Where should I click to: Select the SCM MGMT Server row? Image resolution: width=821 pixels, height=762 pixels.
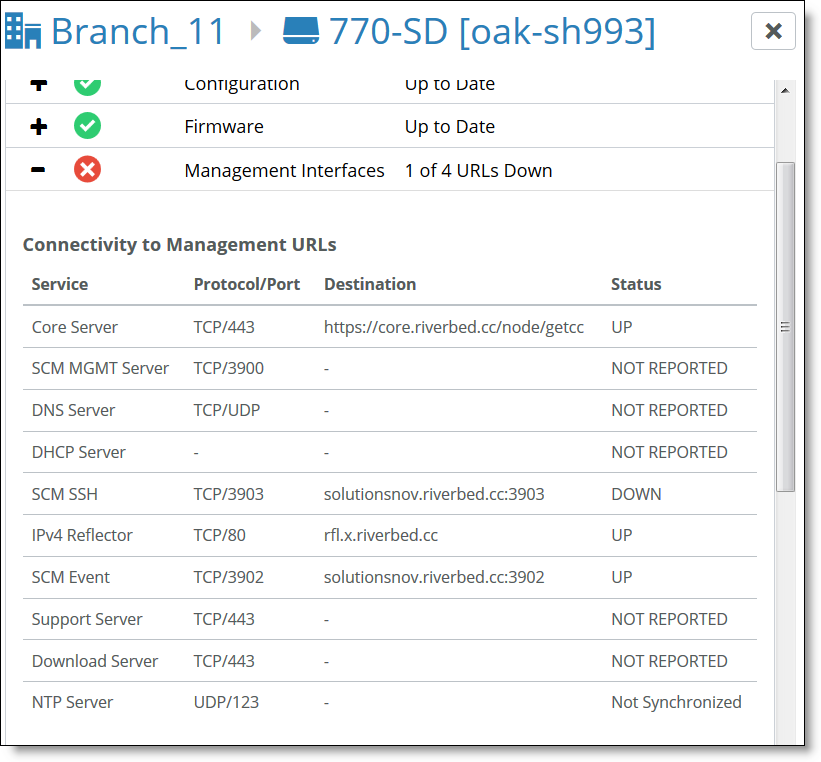[x=390, y=369]
